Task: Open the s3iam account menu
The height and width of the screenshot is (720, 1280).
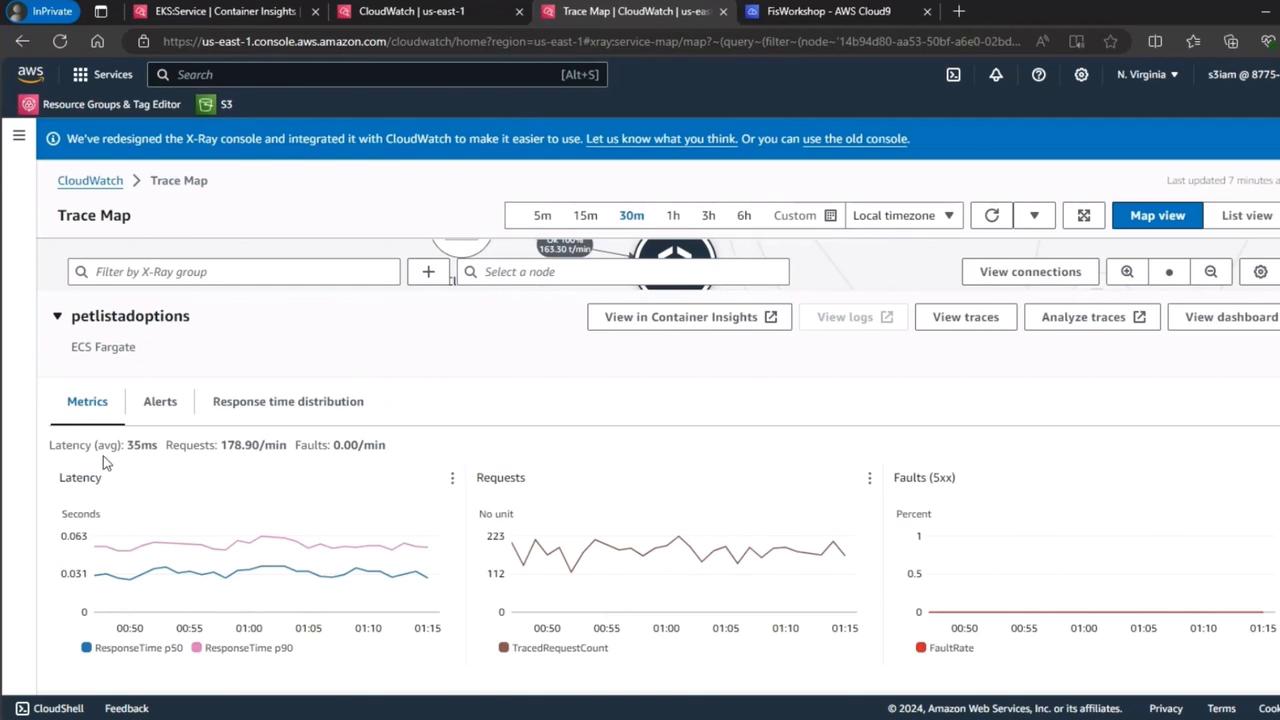Action: (x=1243, y=75)
